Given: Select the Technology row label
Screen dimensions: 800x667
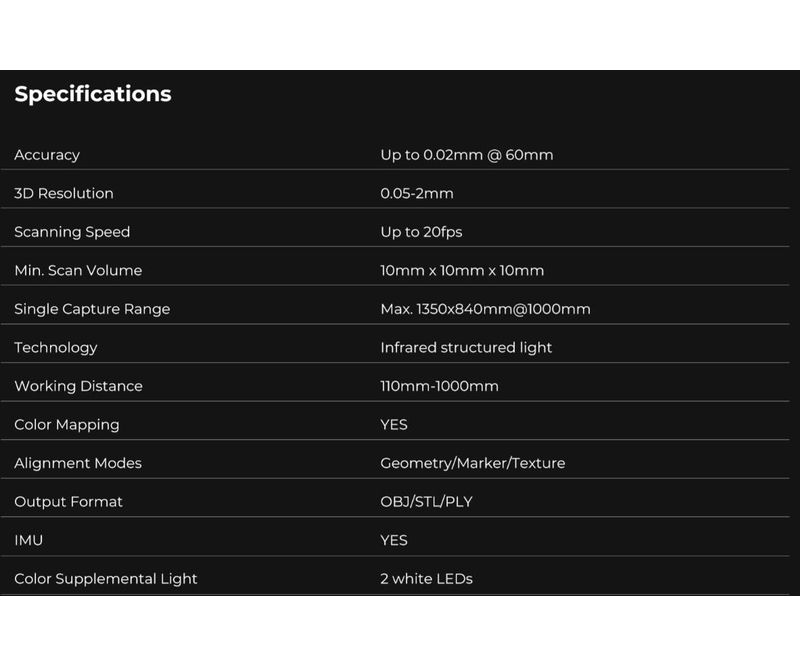Looking at the screenshot, I should (56, 348).
